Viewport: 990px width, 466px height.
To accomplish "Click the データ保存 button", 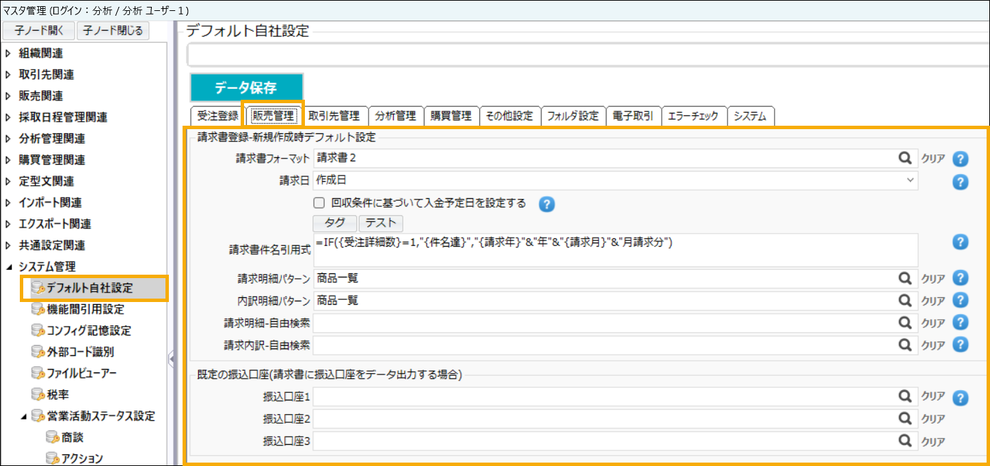I will [x=246, y=88].
